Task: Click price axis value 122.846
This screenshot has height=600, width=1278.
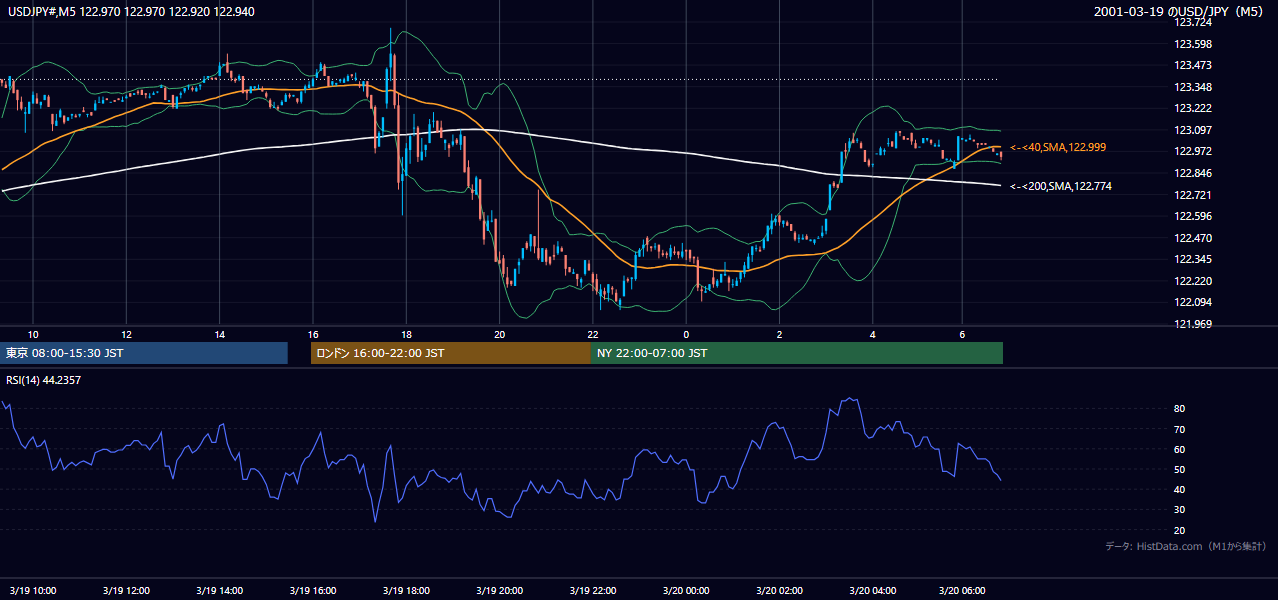Action: pyautogui.click(x=1195, y=173)
